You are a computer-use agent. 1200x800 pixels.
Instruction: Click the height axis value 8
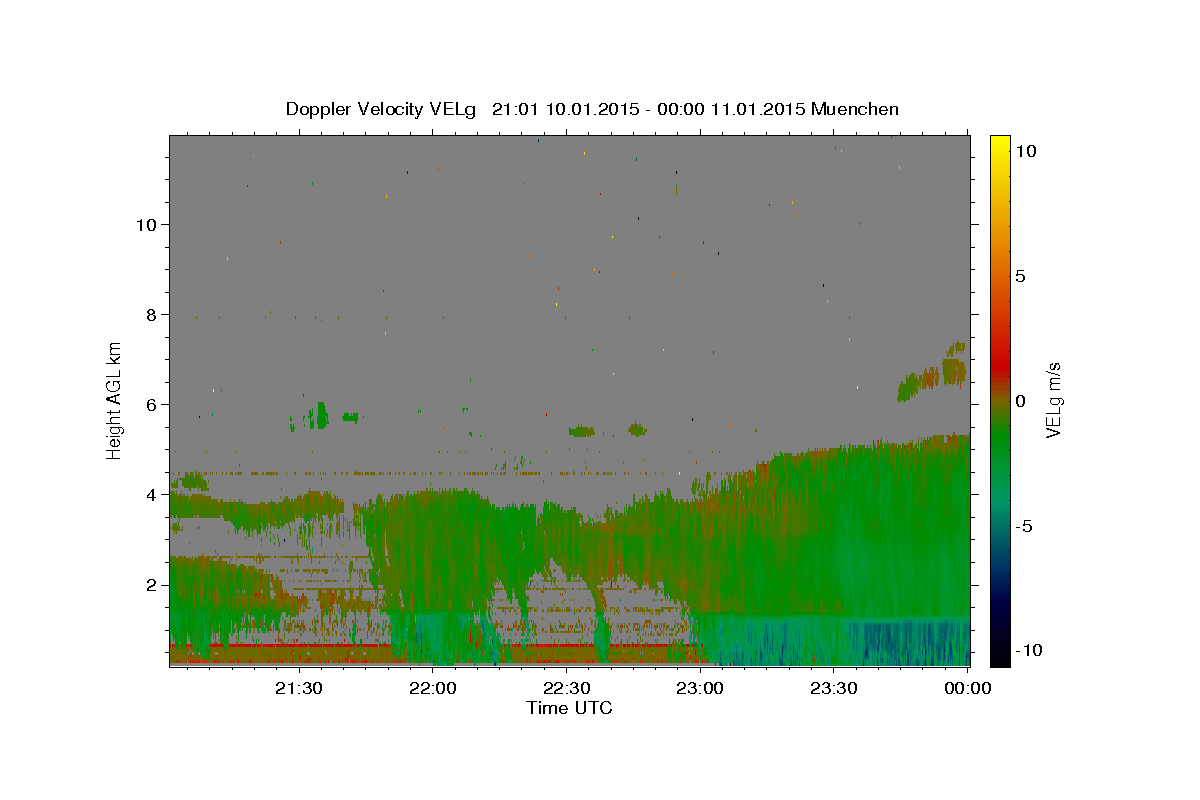[151, 314]
